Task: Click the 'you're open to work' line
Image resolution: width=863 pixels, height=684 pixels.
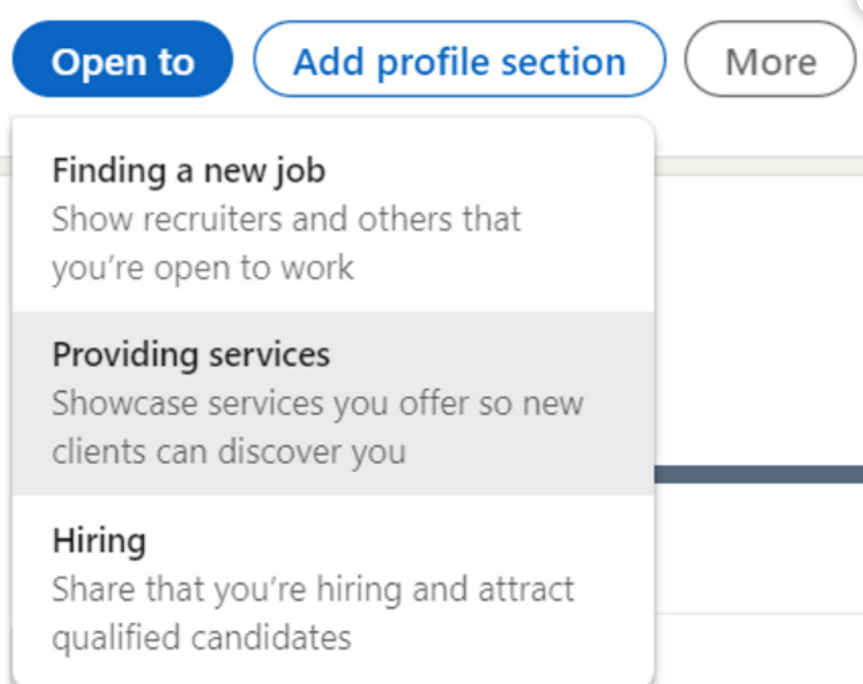Action: click(203, 269)
